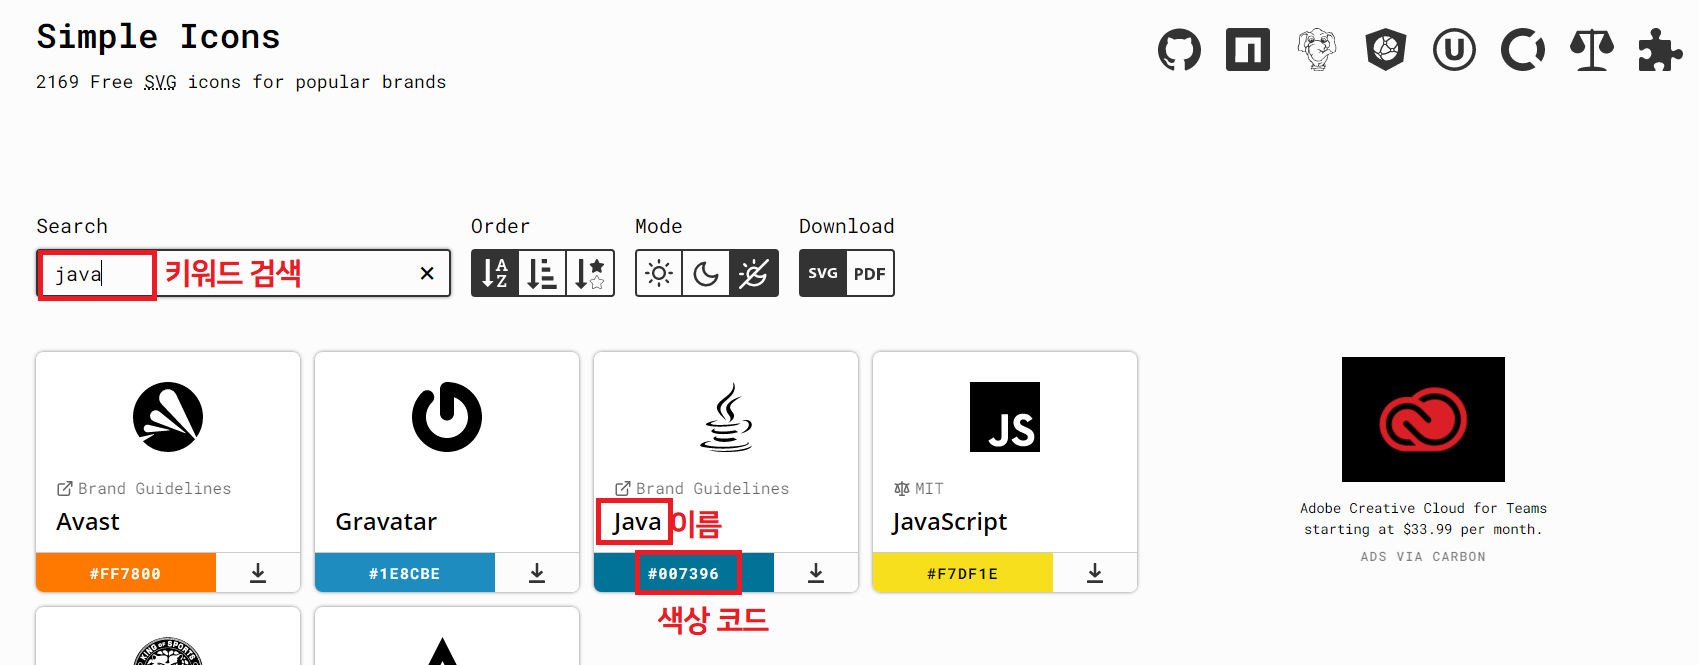Image resolution: width=1699 pixels, height=665 pixels.
Task: Select PDF download format
Action: coord(870,273)
